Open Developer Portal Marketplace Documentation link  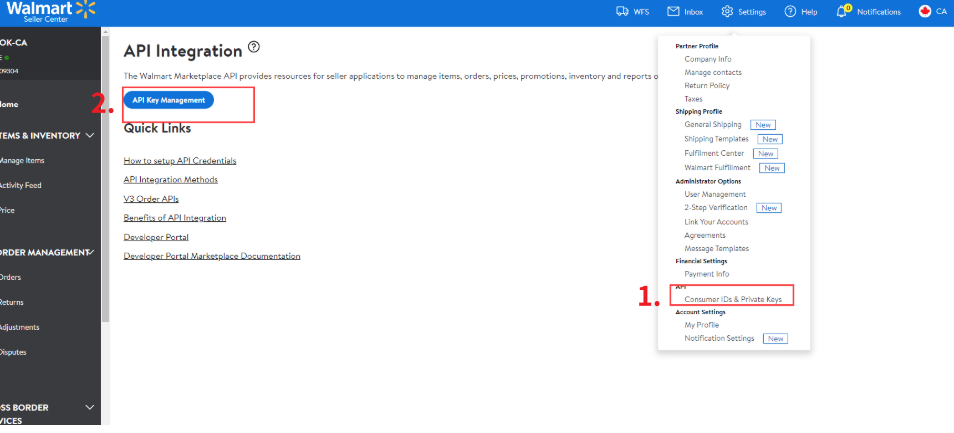click(212, 256)
